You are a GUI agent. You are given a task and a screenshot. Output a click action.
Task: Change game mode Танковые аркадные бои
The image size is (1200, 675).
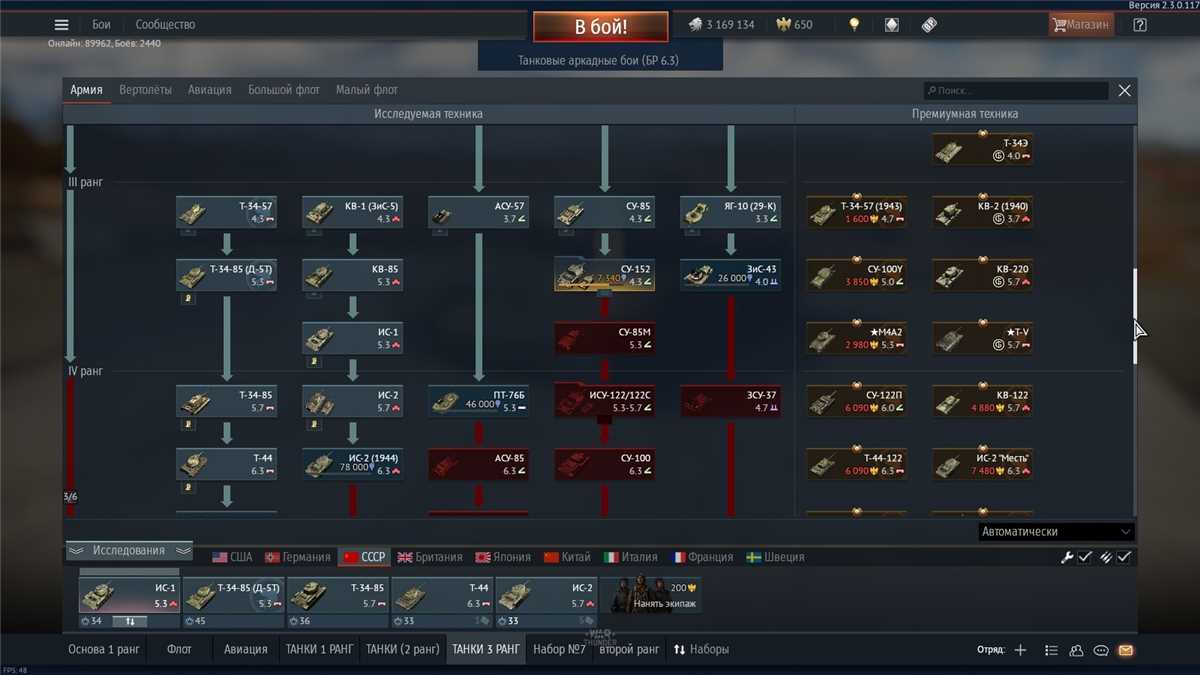(x=598, y=60)
